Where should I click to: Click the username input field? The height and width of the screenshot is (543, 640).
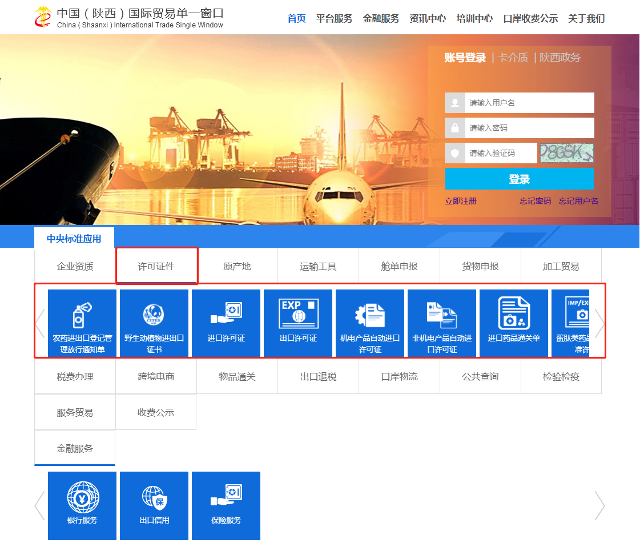point(529,102)
